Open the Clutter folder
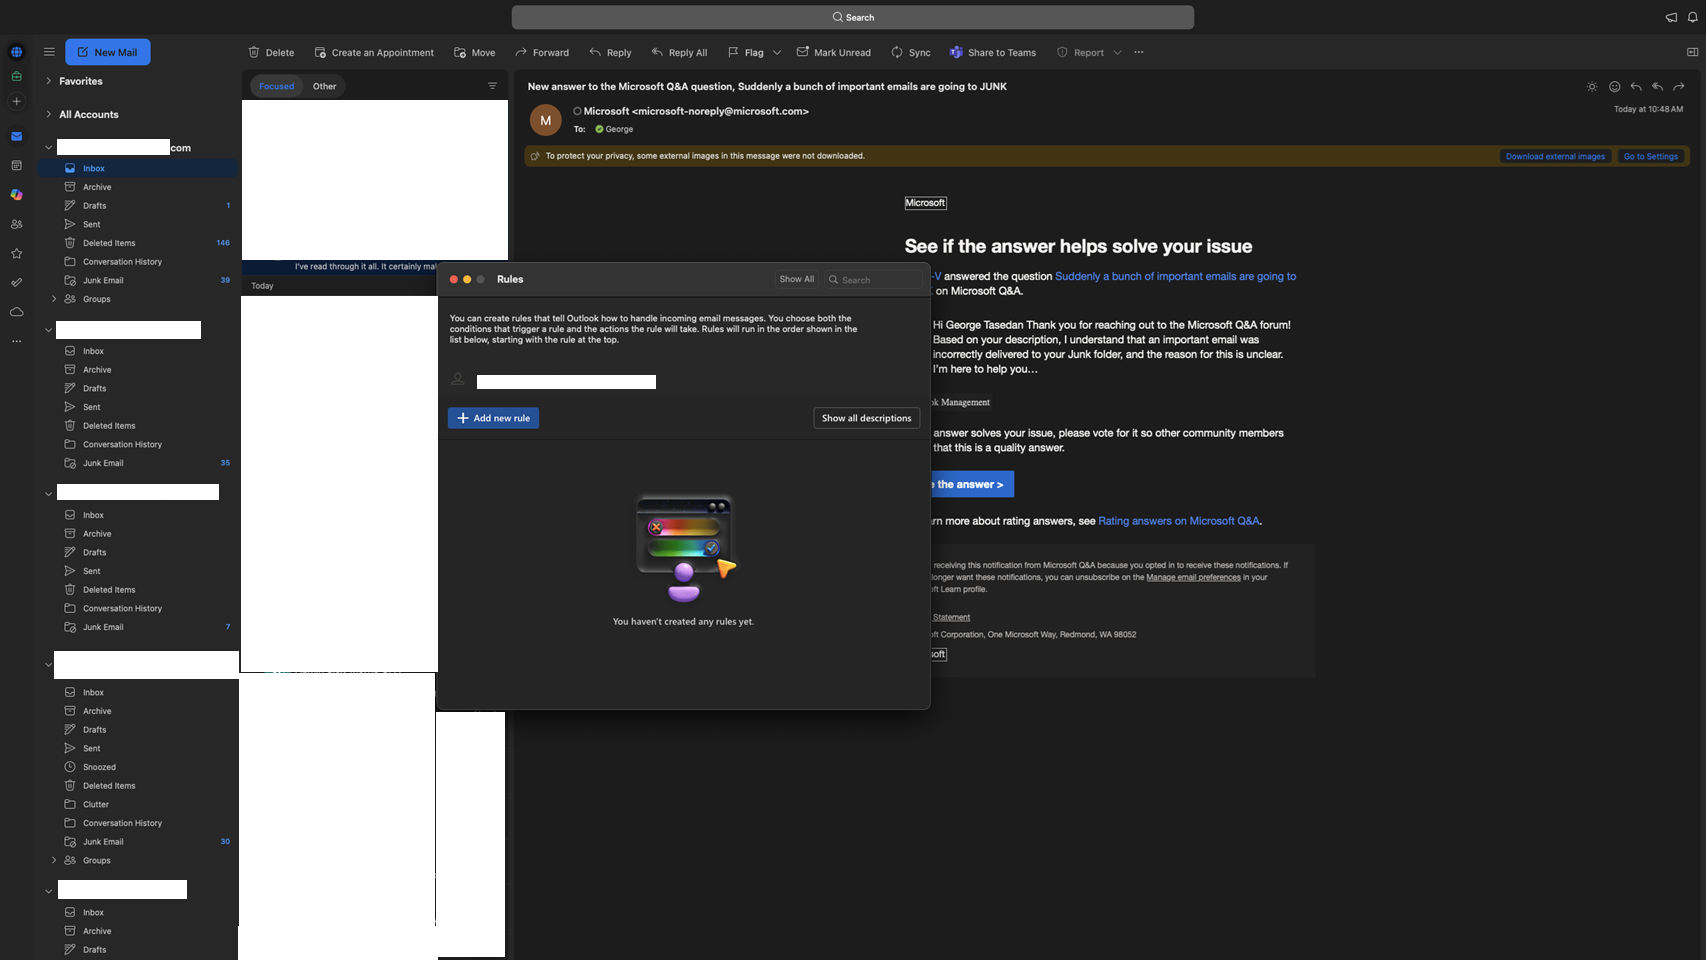Image resolution: width=1706 pixels, height=960 pixels. [138, 804]
